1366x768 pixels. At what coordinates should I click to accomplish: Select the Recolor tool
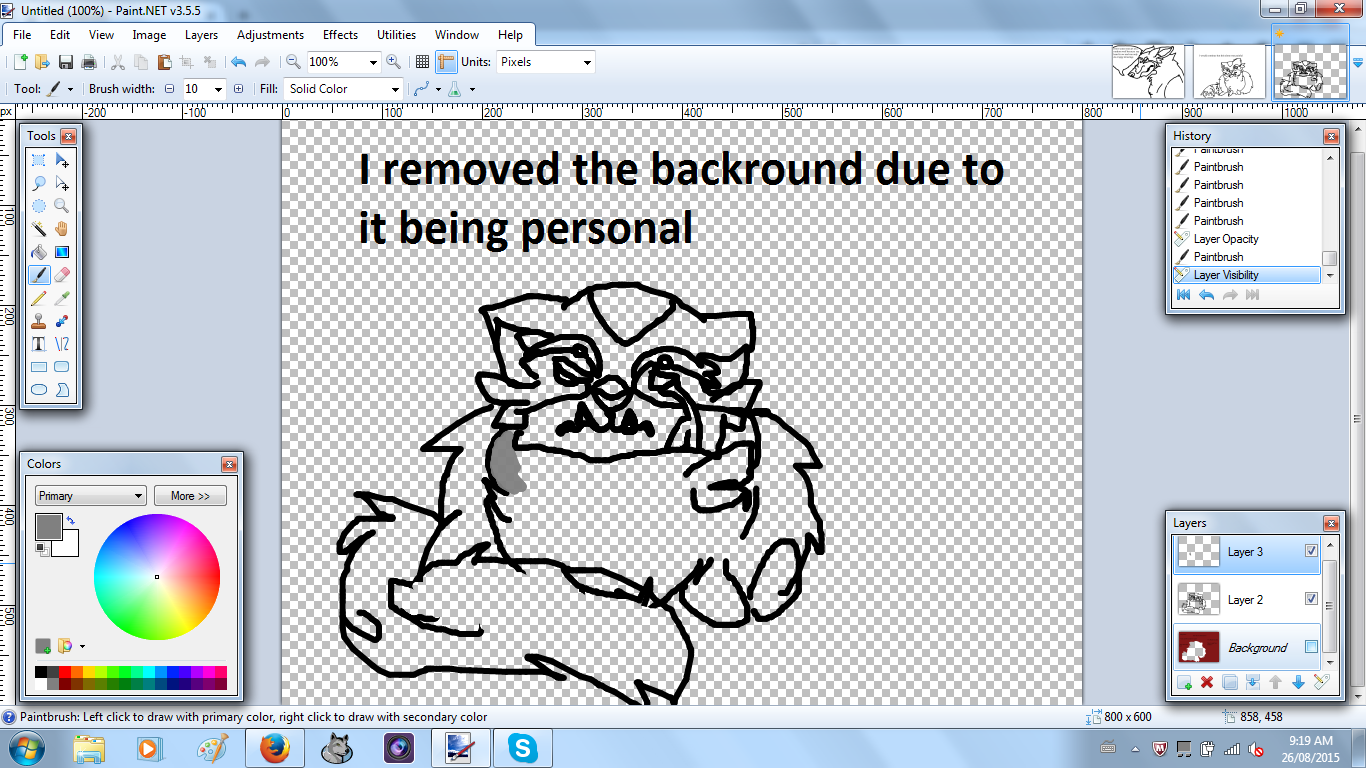click(x=62, y=321)
